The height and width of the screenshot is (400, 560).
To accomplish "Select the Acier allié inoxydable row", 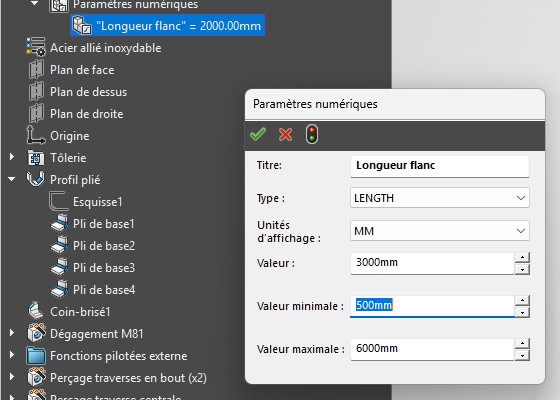I will (x=94, y=48).
